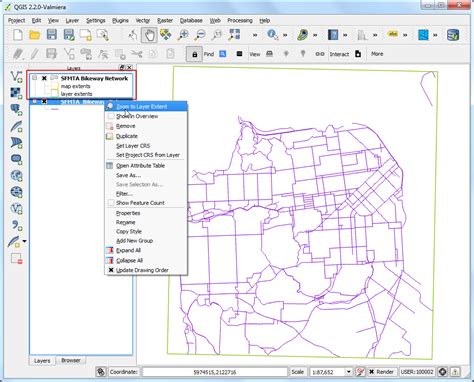This screenshot has width=474, height=382.
Task: Undock the Layers panel with float button
Action: click(x=122, y=68)
